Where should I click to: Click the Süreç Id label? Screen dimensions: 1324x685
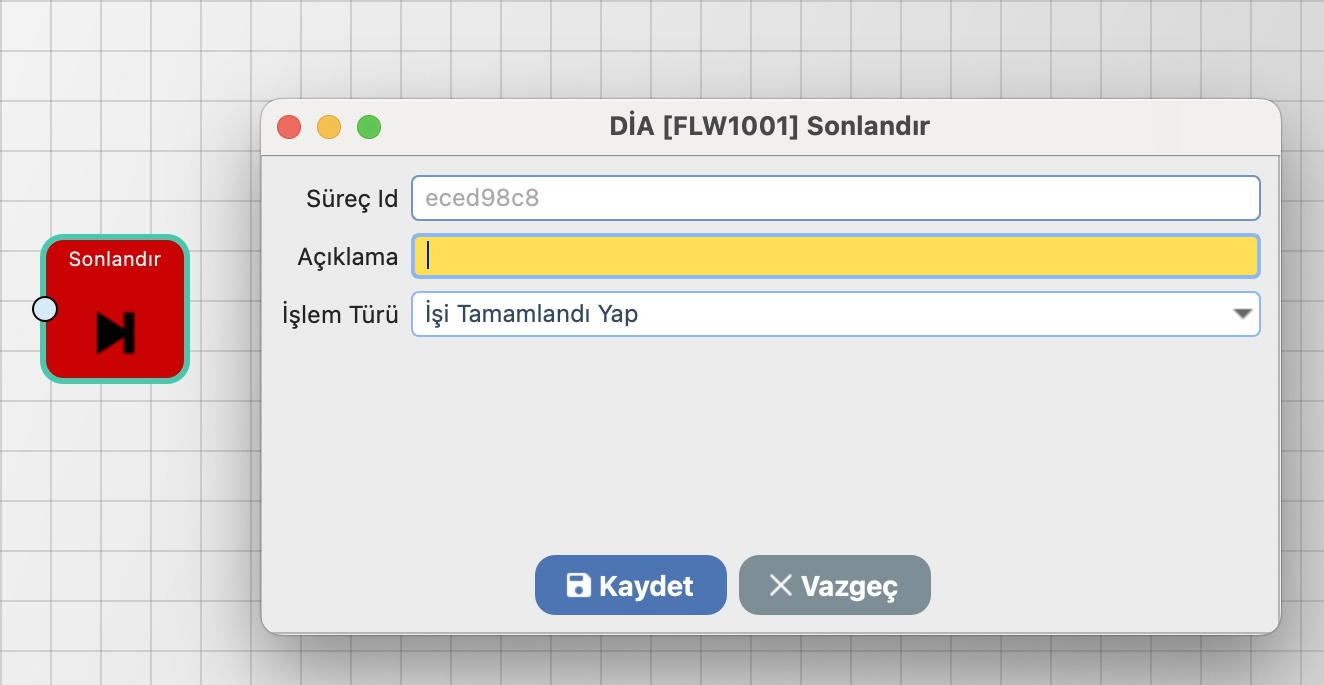point(352,199)
